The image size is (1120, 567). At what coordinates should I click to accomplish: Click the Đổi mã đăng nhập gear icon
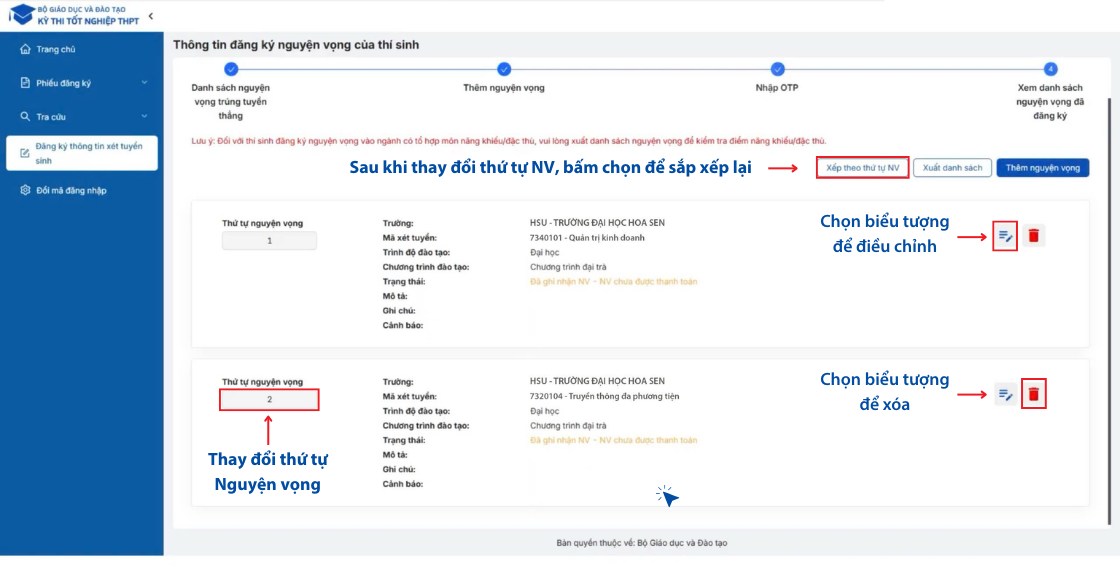26,190
